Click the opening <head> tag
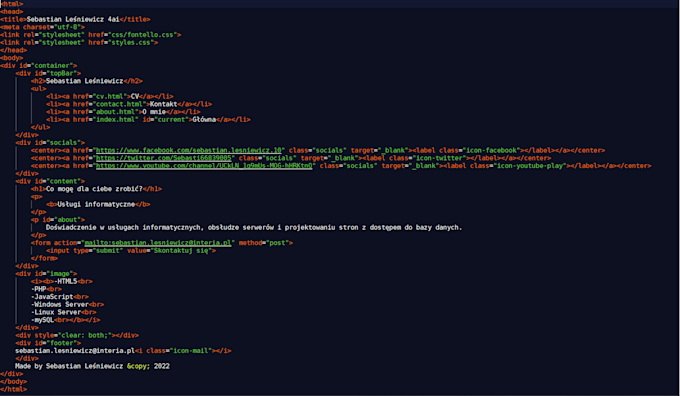Screen dimensions: 680x396 [12, 12]
